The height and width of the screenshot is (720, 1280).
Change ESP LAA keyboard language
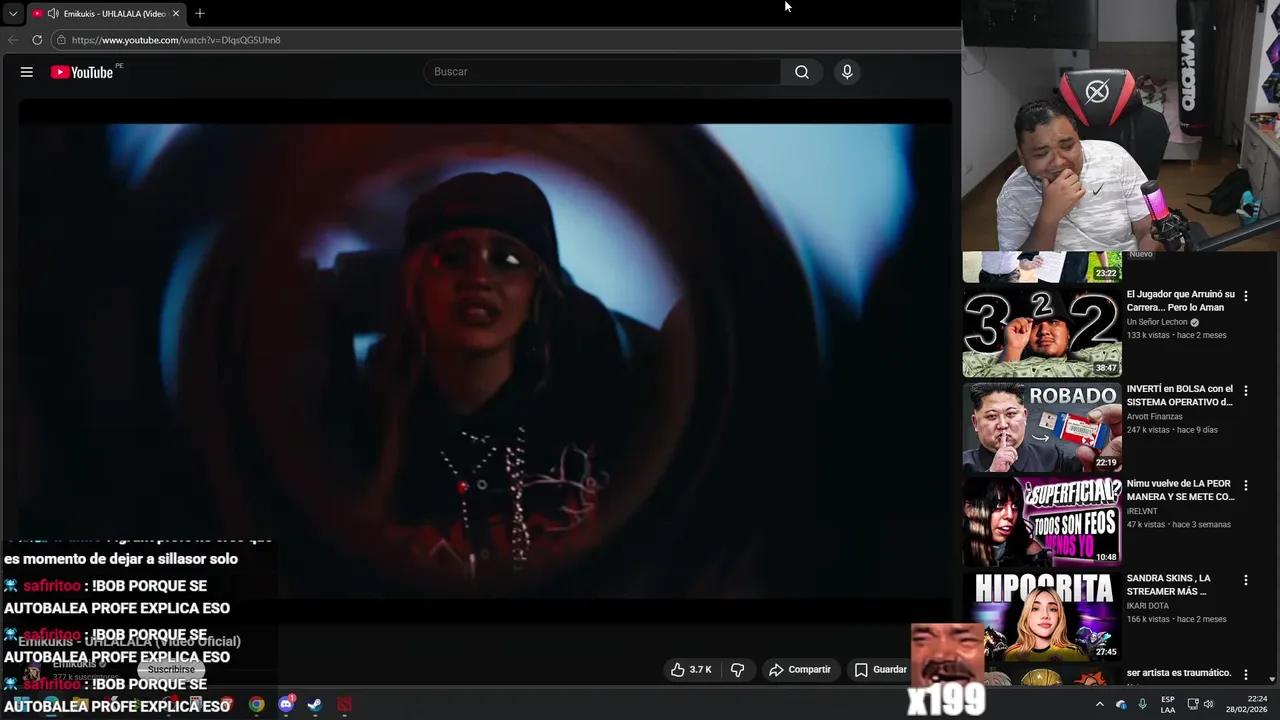[x=1168, y=705]
